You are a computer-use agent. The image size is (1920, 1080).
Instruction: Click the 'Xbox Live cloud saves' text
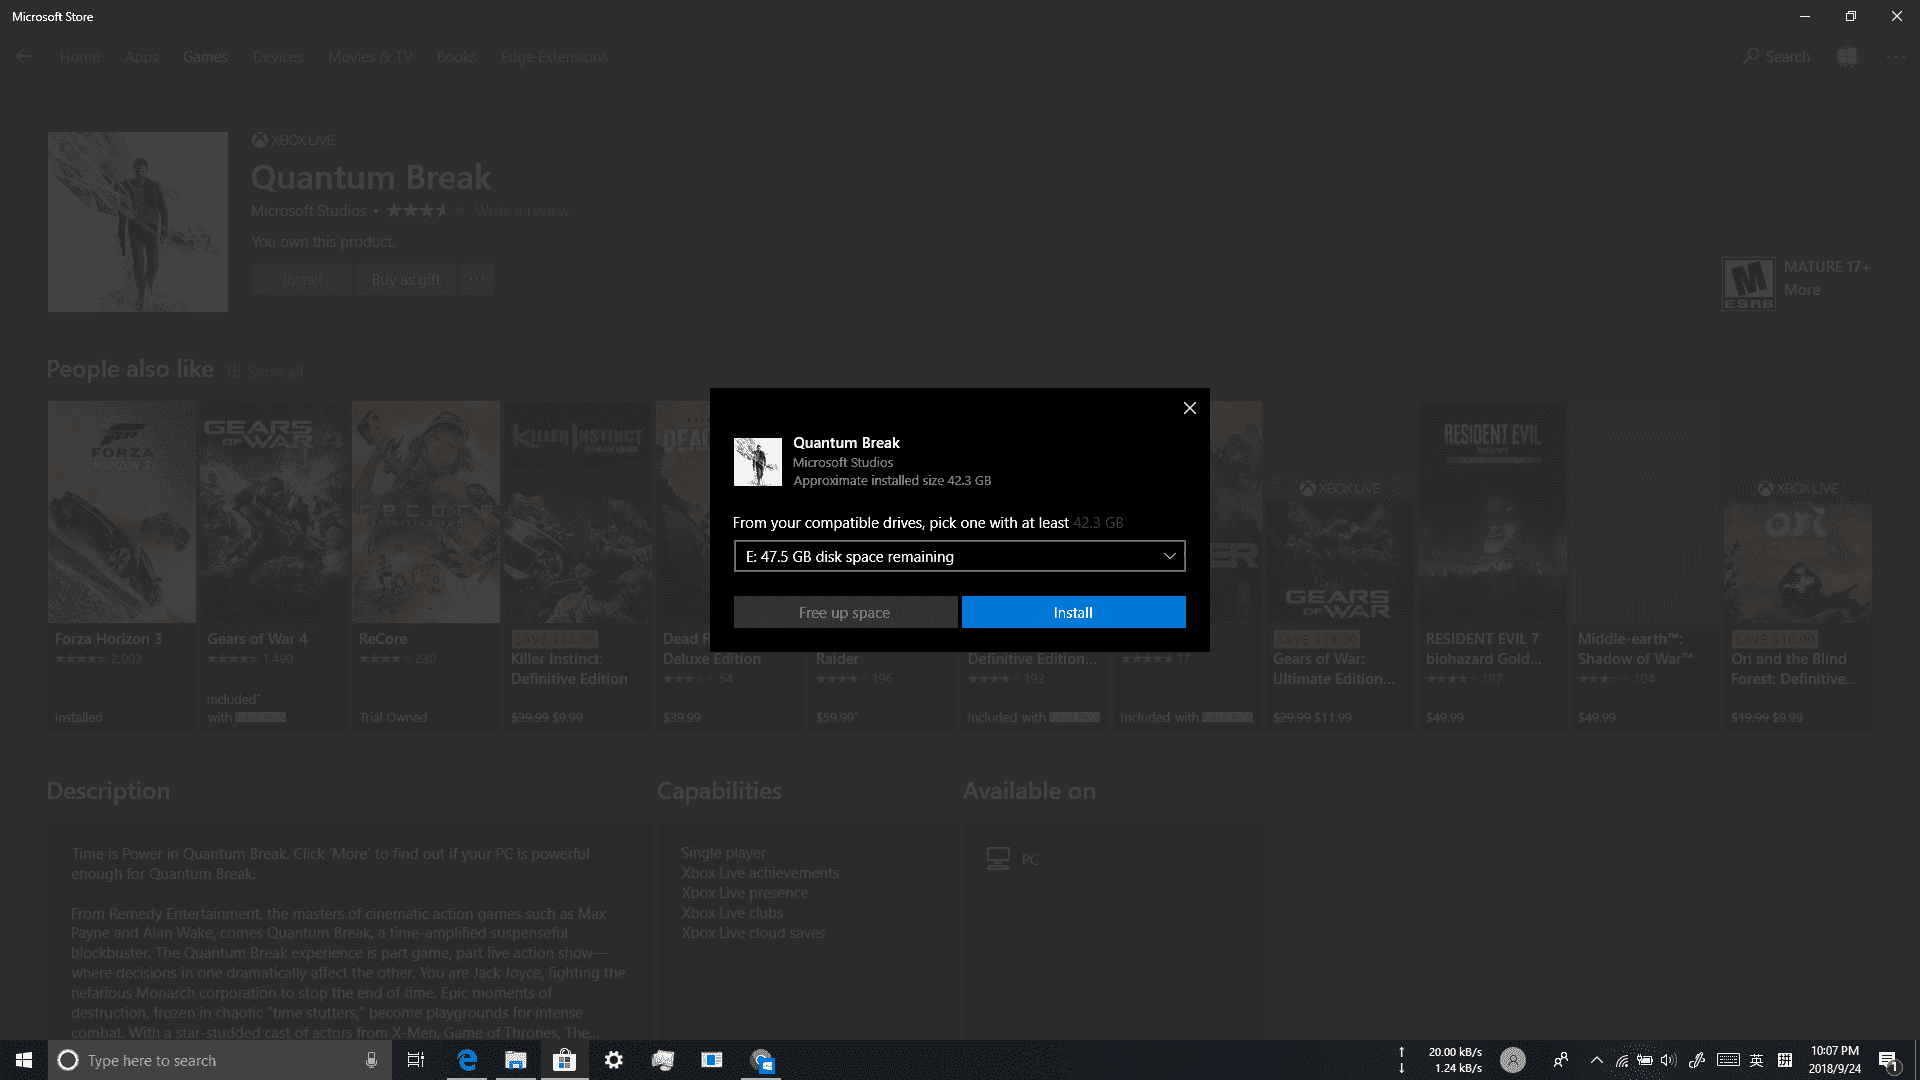coord(753,933)
